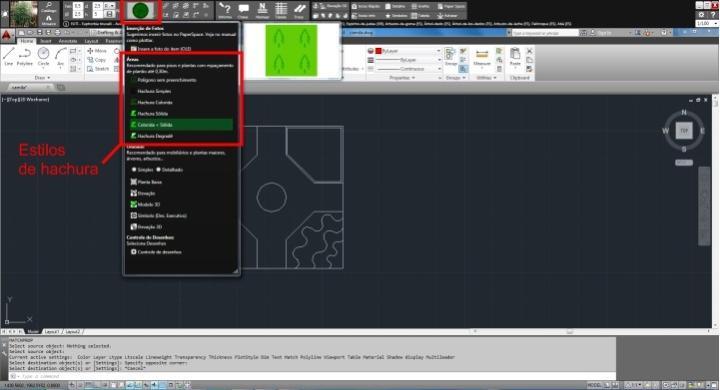Open the AutoCAD application menu logo
The width and height of the screenshot is (720, 390).
pos(6,35)
